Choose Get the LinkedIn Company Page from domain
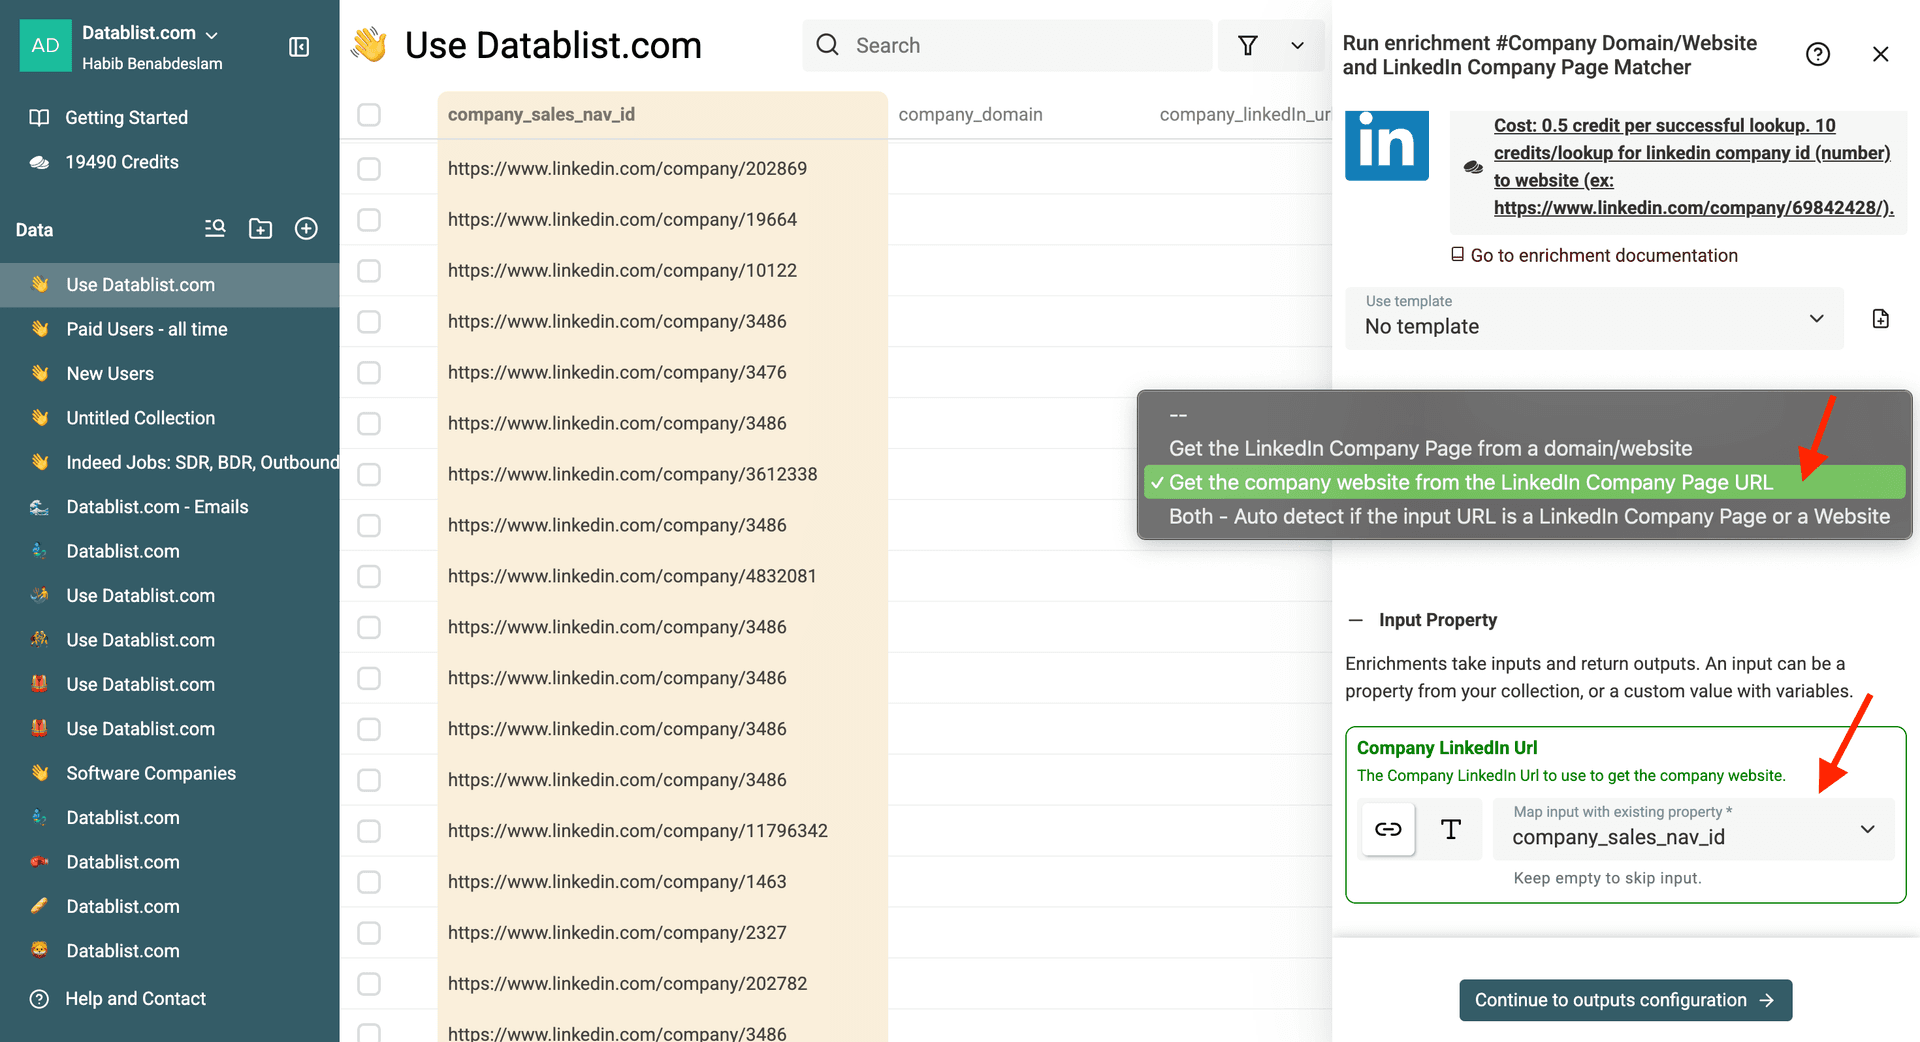This screenshot has height=1042, width=1920. (x=1430, y=449)
